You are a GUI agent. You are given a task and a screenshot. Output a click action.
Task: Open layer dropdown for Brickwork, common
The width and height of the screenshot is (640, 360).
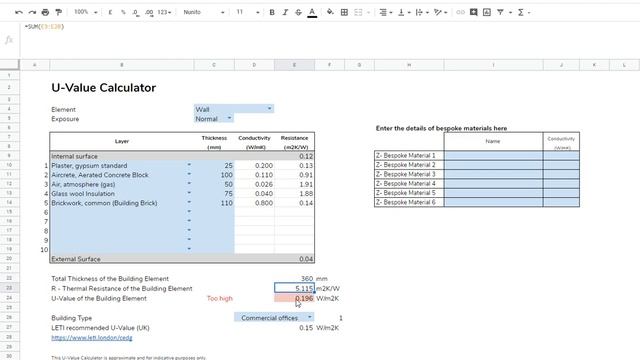(189, 202)
